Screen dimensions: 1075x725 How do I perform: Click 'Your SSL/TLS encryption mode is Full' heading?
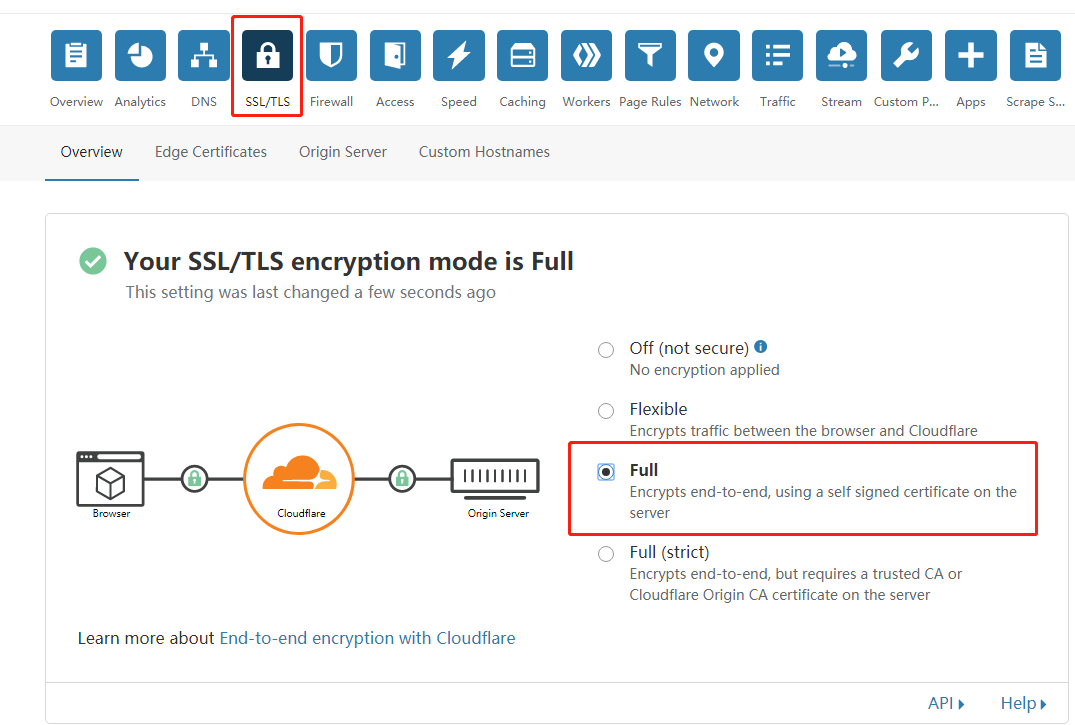pos(348,261)
